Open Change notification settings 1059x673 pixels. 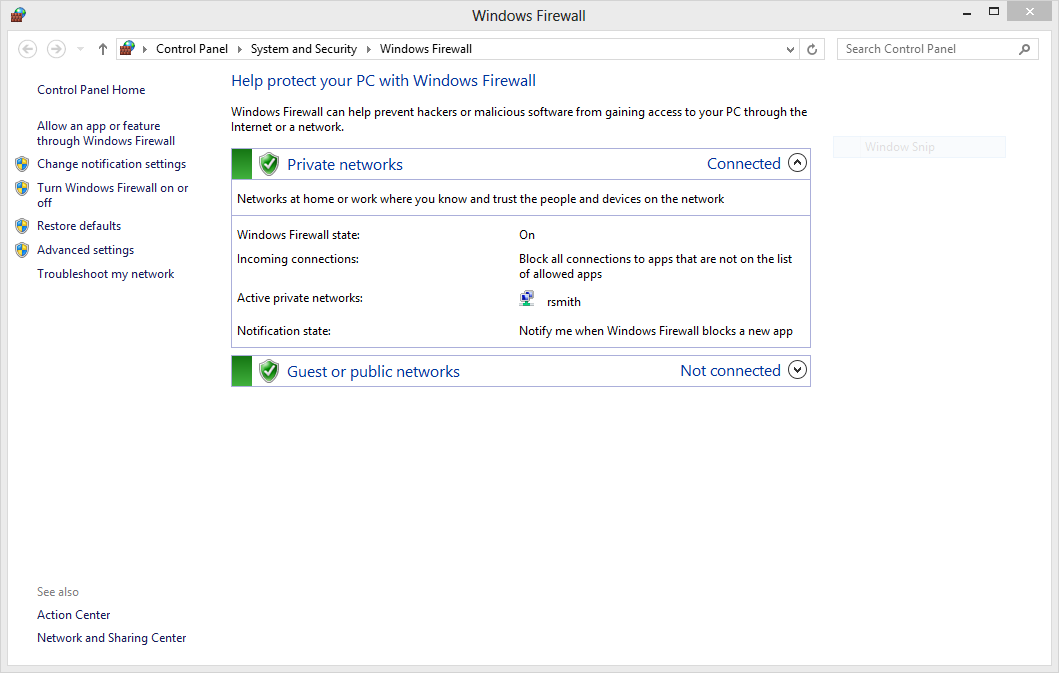tap(111, 164)
